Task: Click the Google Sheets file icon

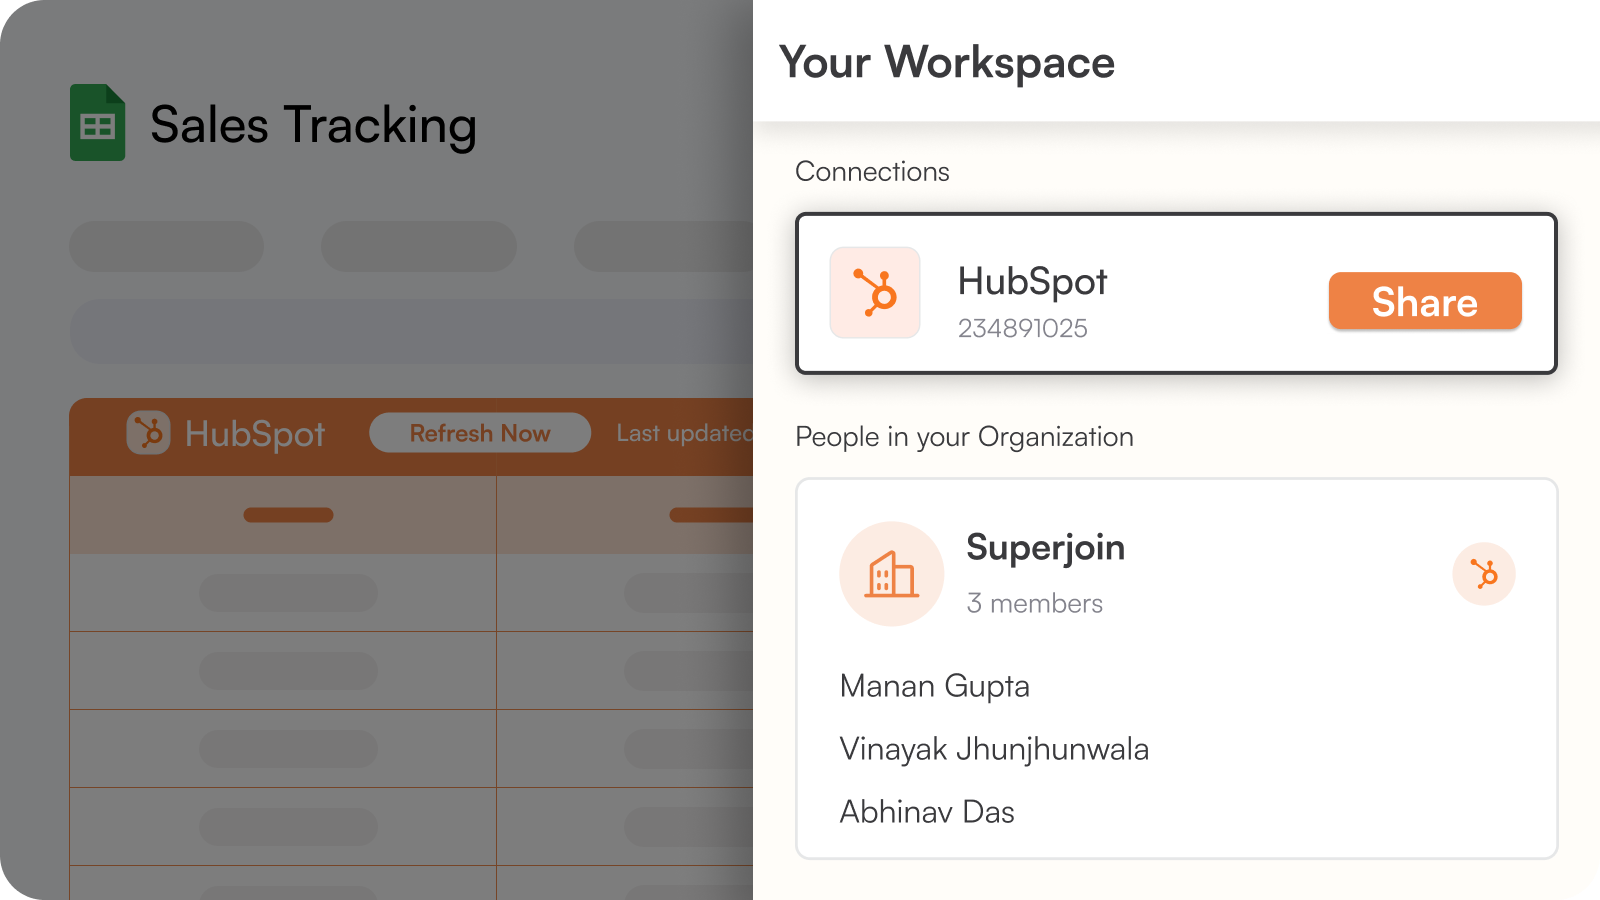Action: click(x=97, y=123)
